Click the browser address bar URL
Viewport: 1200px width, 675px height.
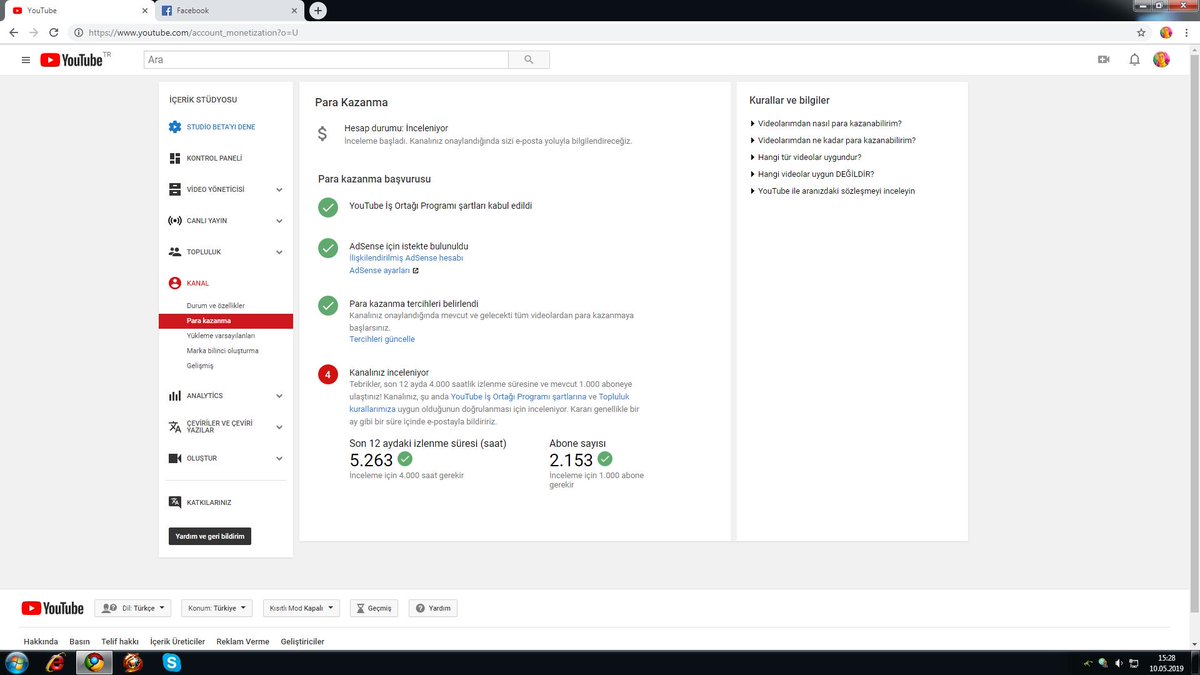click(193, 32)
